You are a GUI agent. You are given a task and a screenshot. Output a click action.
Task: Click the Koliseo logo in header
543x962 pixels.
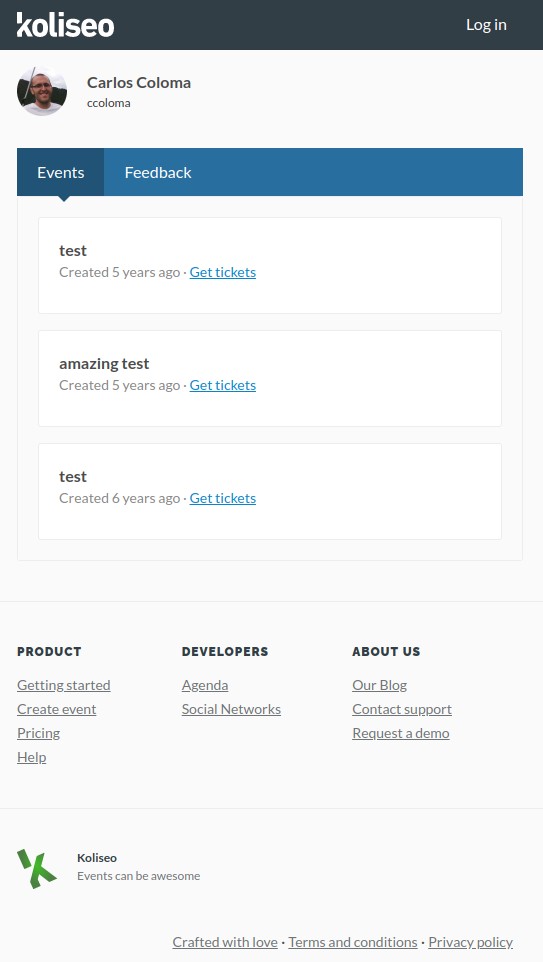click(x=65, y=25)
